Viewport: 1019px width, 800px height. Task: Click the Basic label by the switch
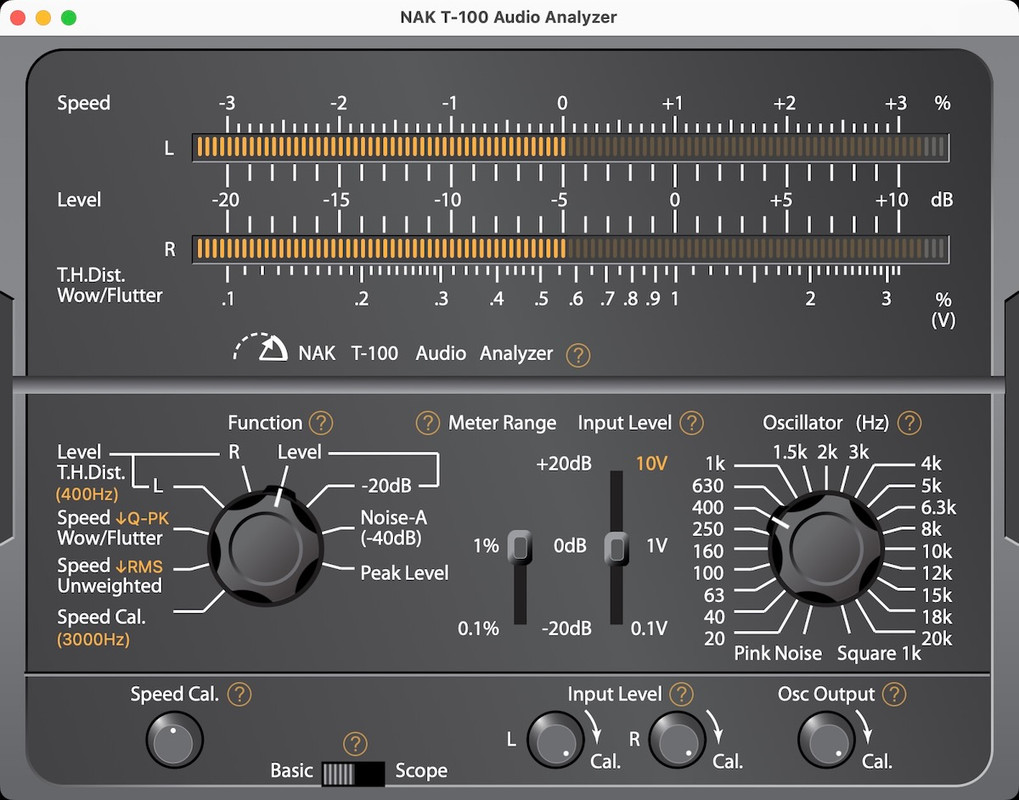pyautogui.click(x=292, y=771)
